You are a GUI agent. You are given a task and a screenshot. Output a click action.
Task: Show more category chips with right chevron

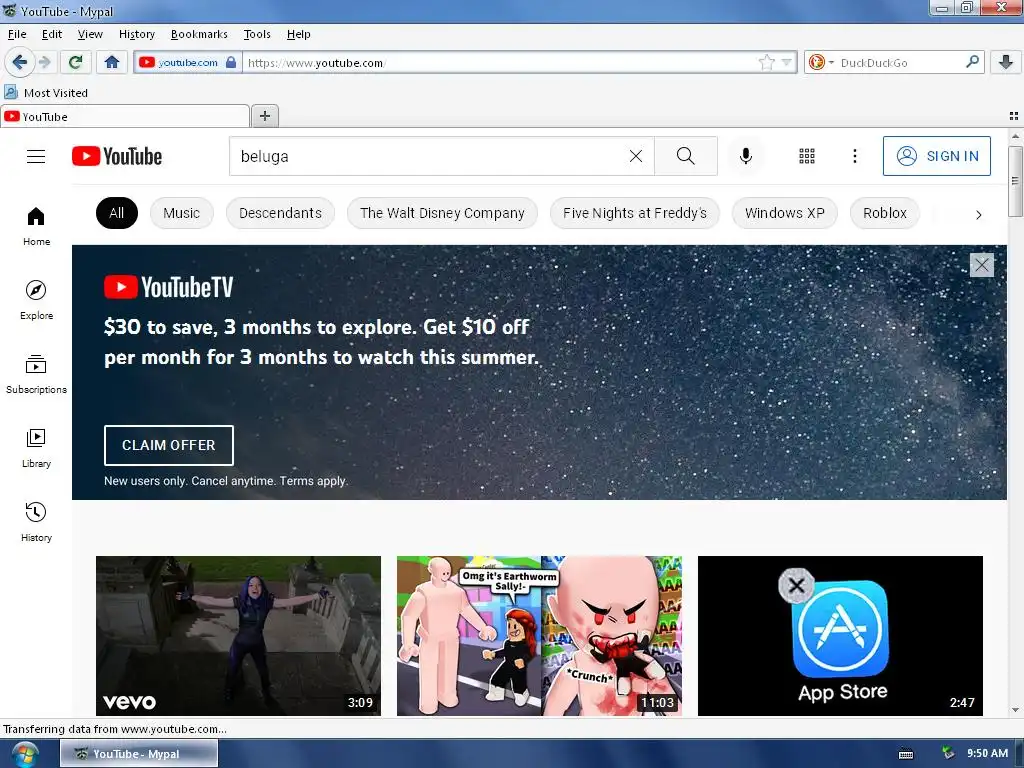pos(978,214)
